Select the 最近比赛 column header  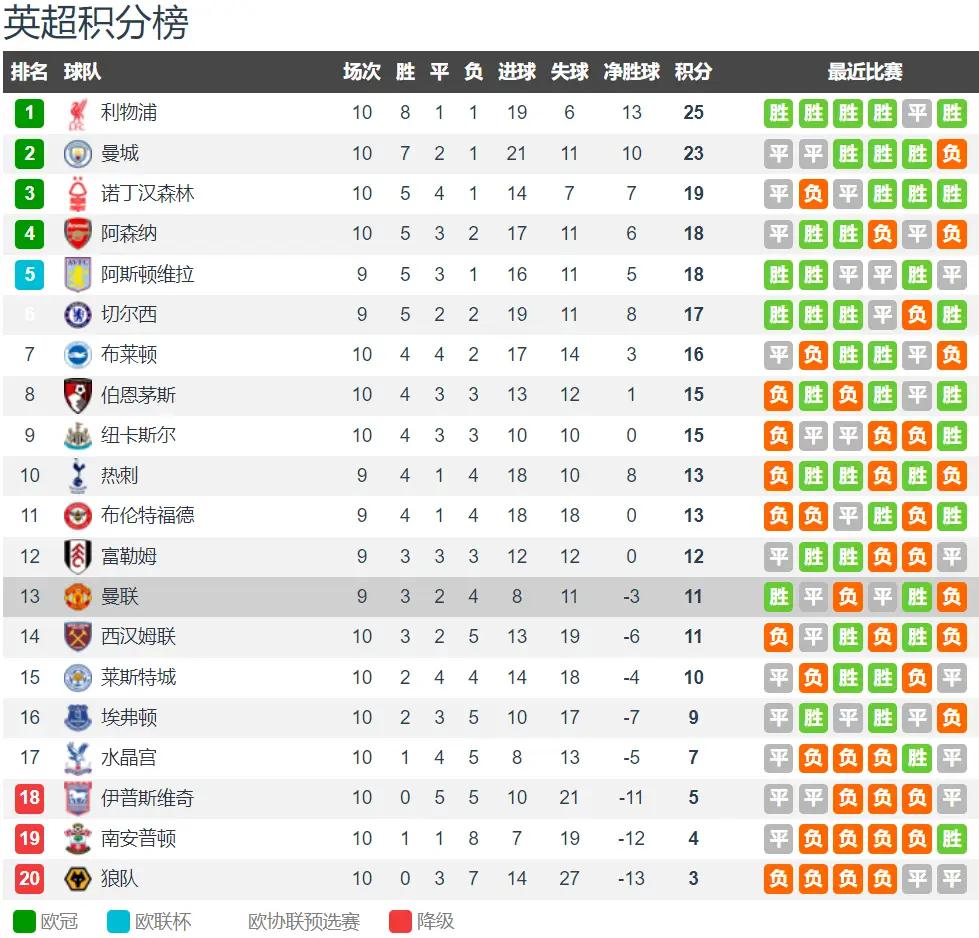pos(865,72)
